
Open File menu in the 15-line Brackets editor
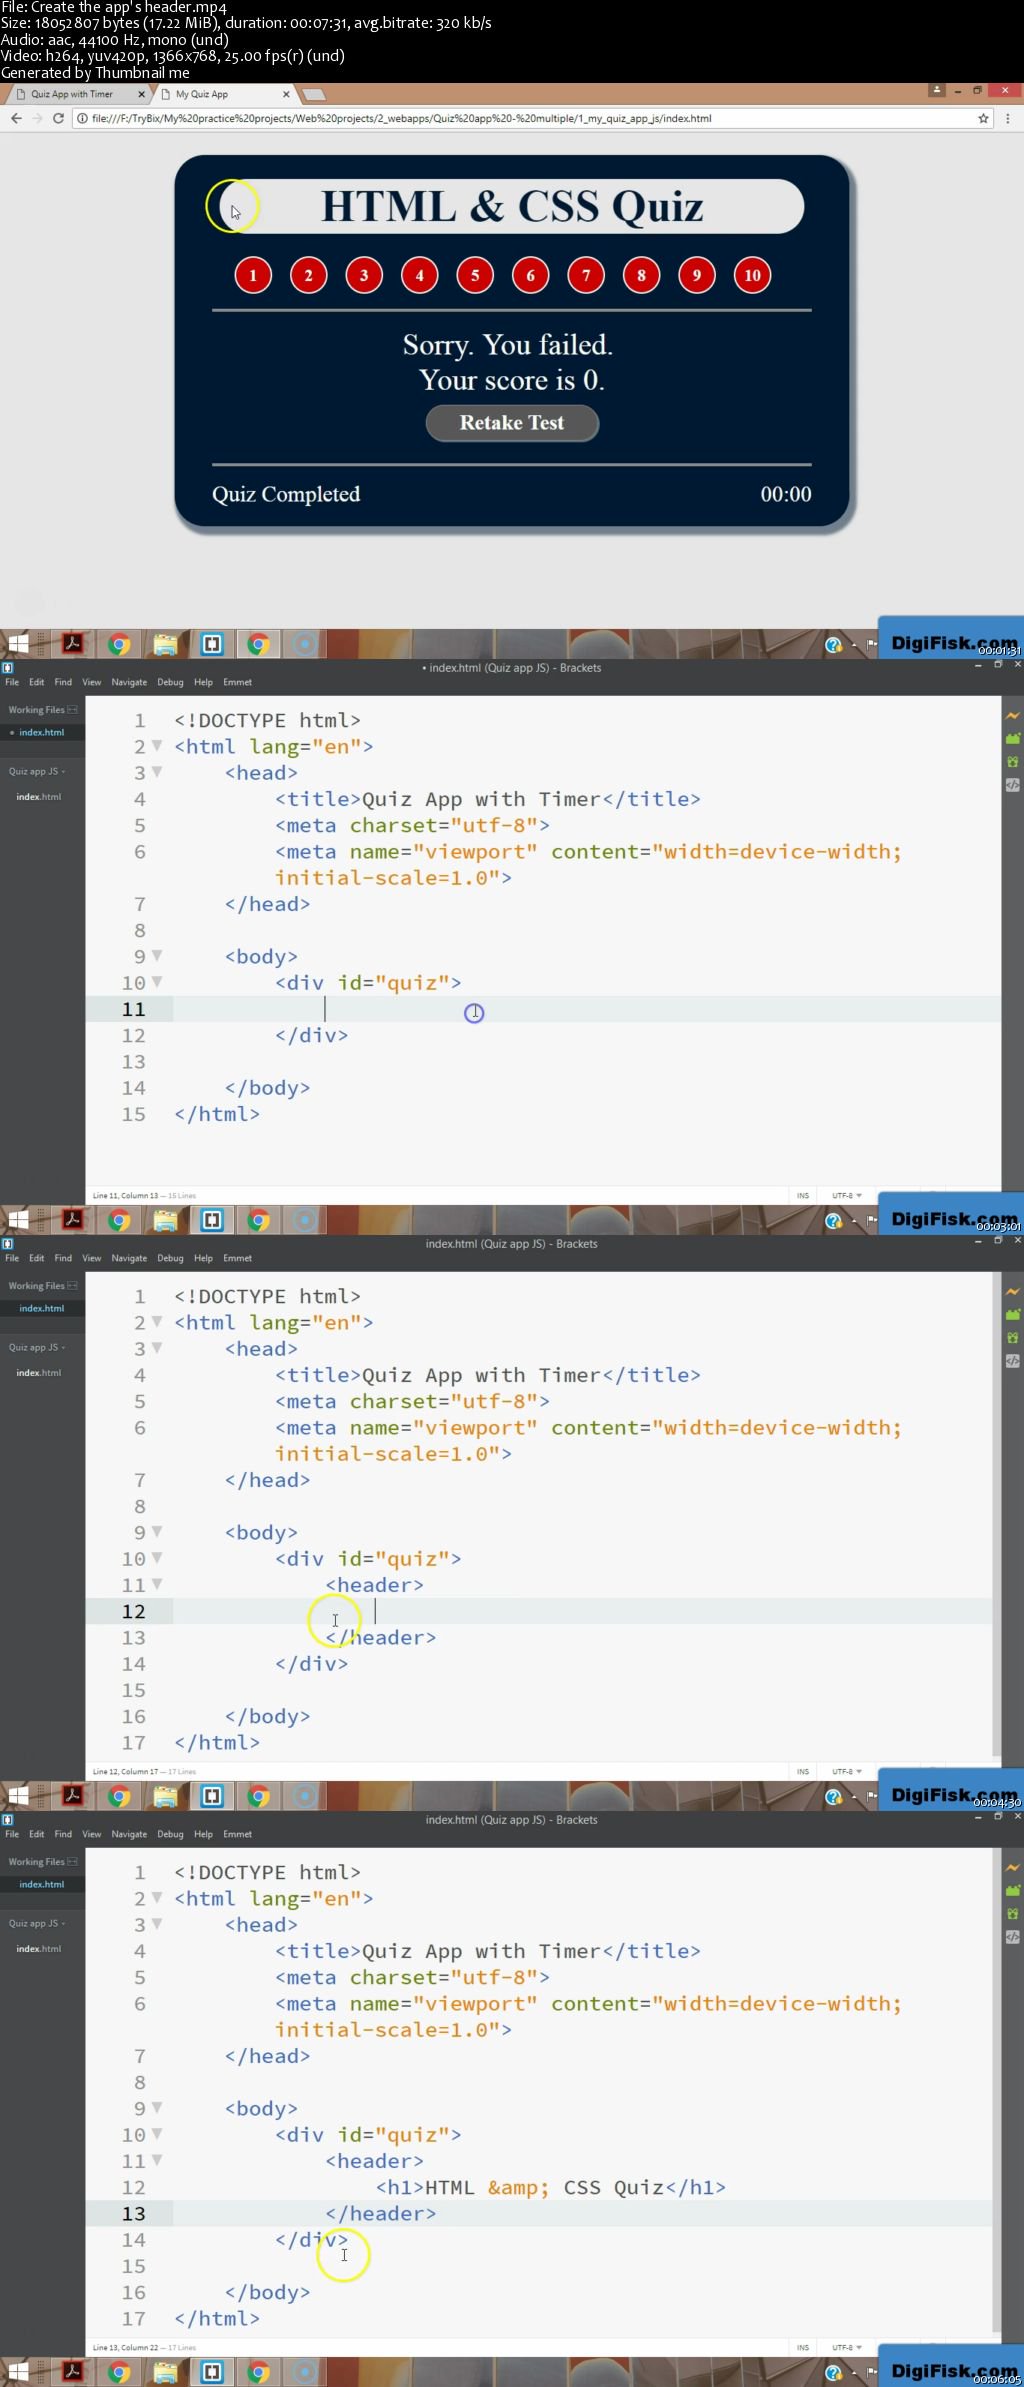pyautogui.click(x=12, y=682)
